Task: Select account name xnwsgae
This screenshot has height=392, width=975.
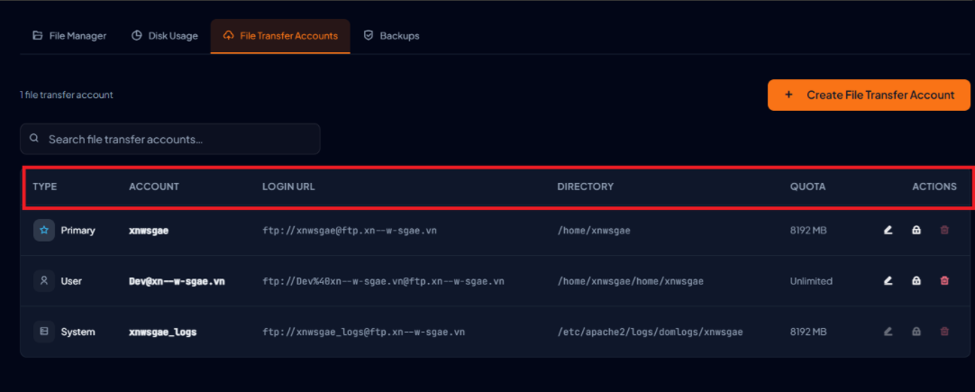Action: pyautogui.click(x=149, y=230)
